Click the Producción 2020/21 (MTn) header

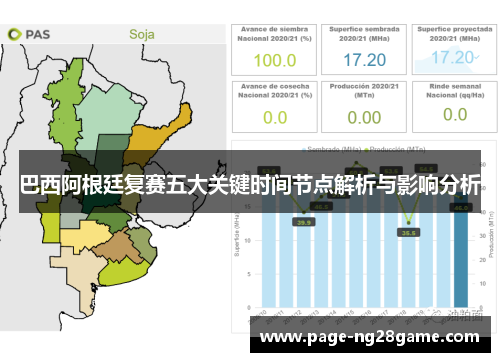(364, 91)
